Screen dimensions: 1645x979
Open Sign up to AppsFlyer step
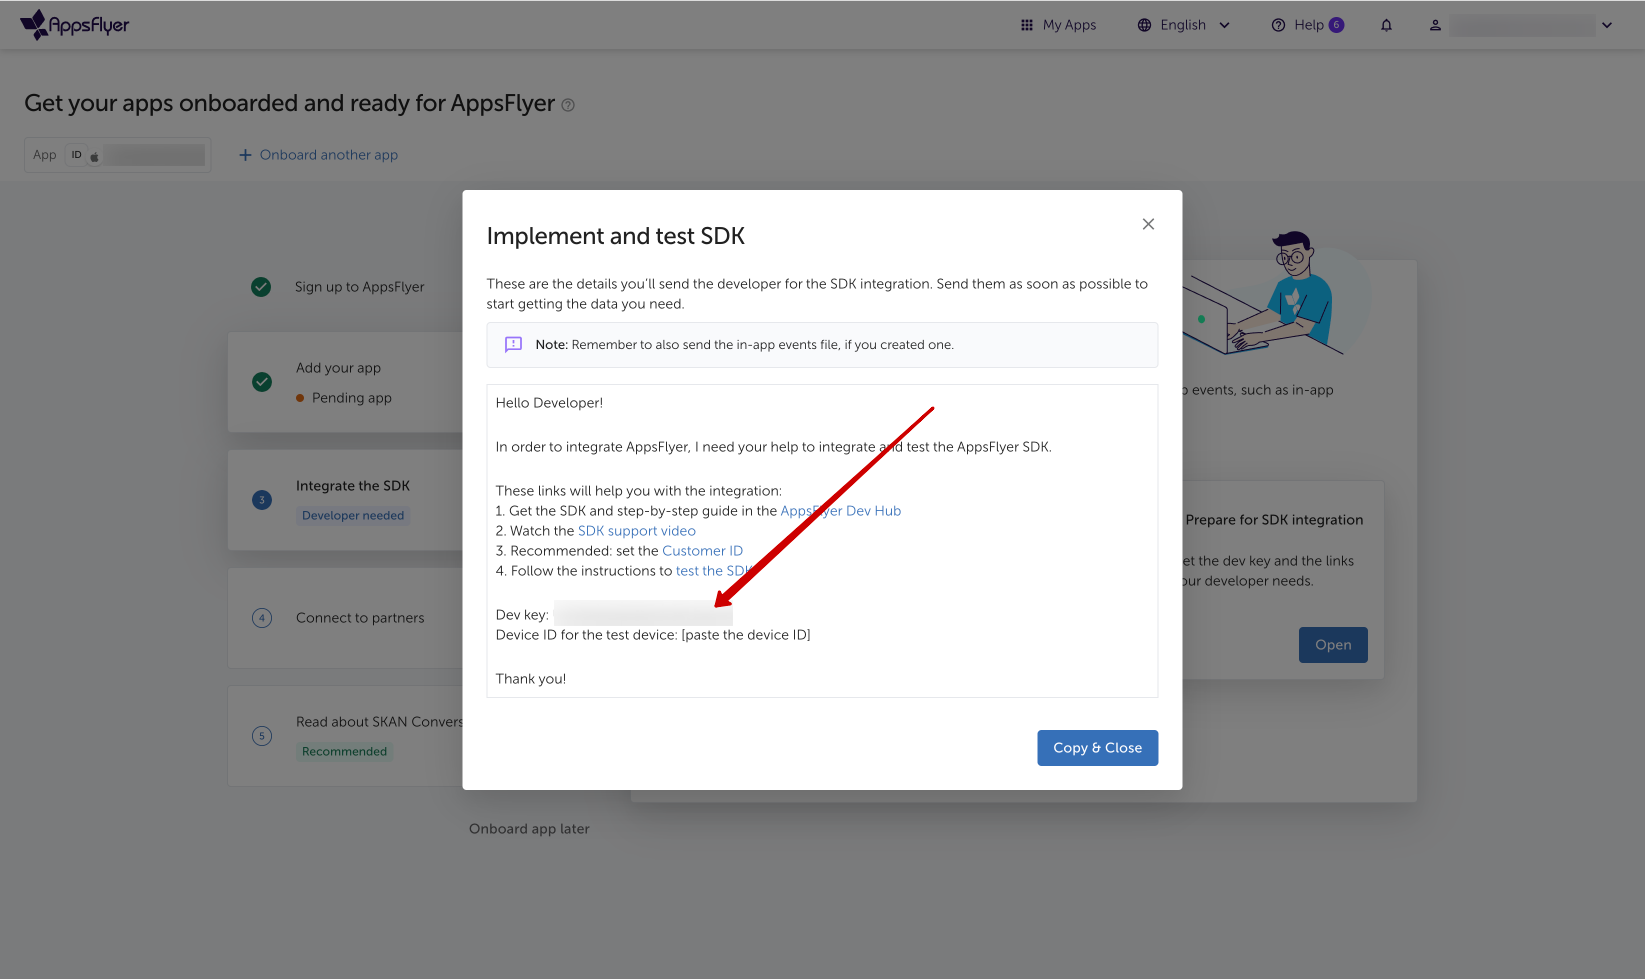(x=359, y=287)
